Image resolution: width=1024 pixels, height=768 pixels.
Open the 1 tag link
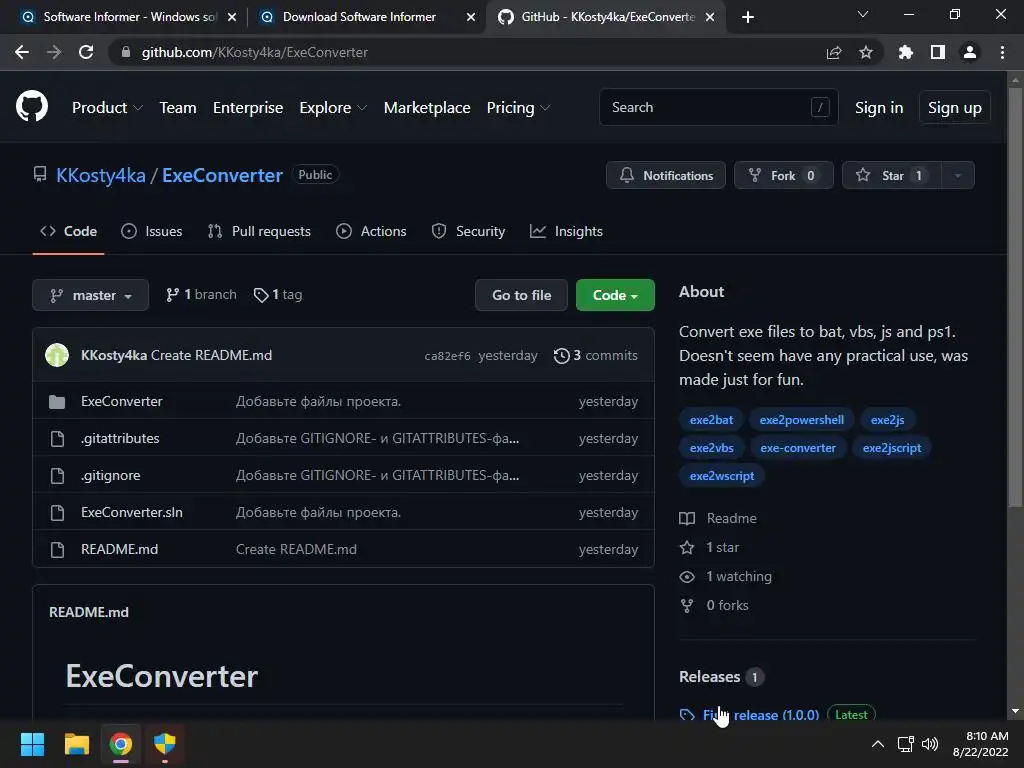pyautogui.click(x=278, y=295)
